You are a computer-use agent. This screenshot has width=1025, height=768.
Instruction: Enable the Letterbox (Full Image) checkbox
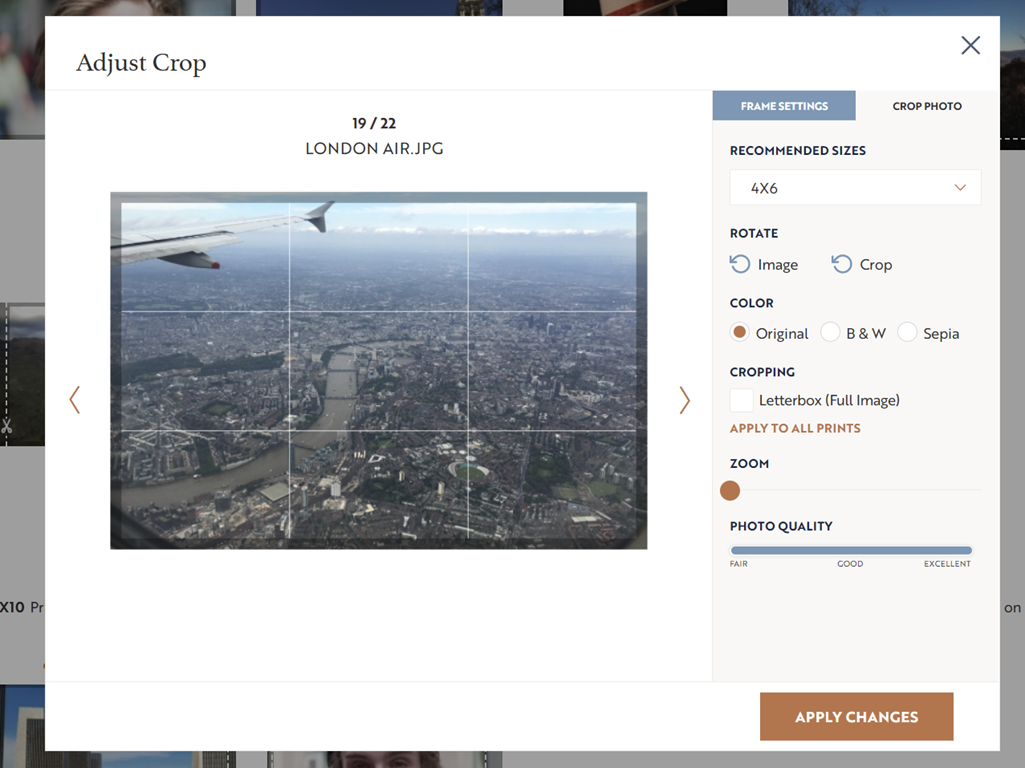click(x=742, y=400)
